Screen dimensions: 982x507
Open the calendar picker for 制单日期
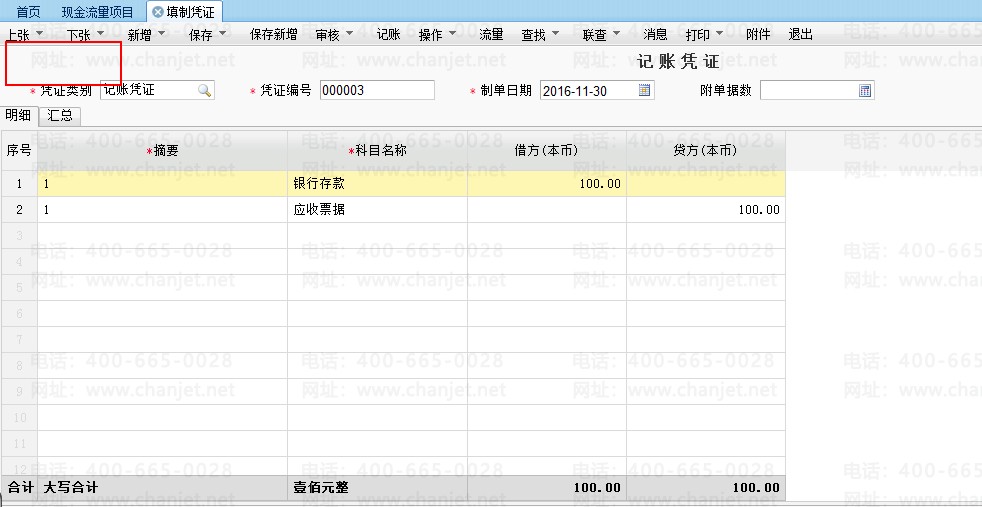point(645,91)
